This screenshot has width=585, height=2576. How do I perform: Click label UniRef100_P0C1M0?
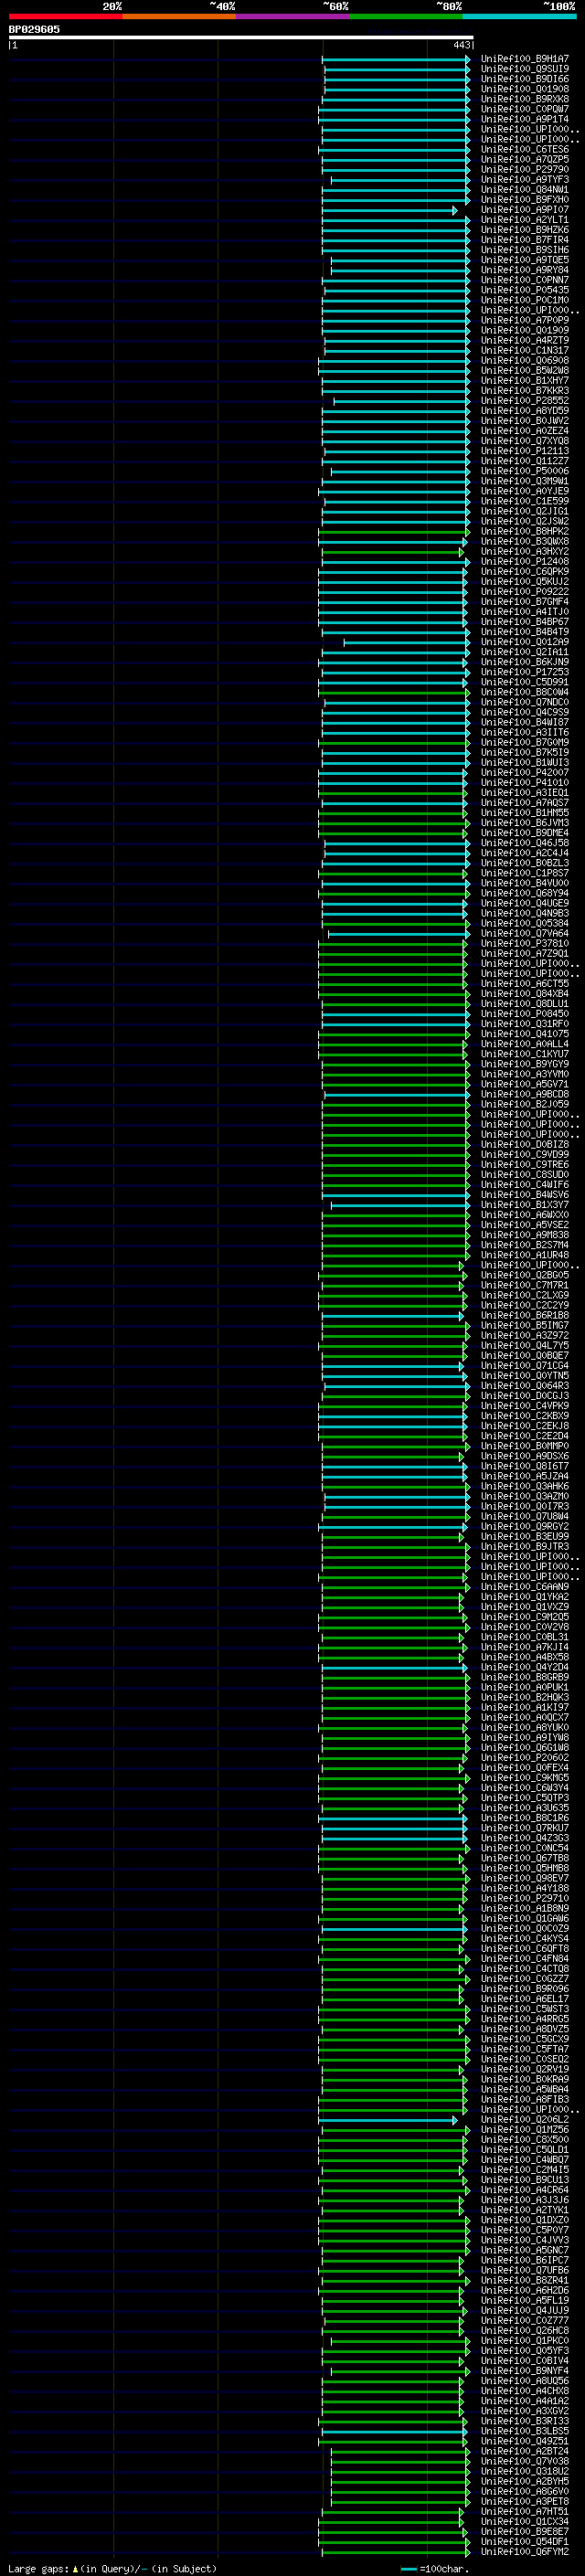point(525,300)
